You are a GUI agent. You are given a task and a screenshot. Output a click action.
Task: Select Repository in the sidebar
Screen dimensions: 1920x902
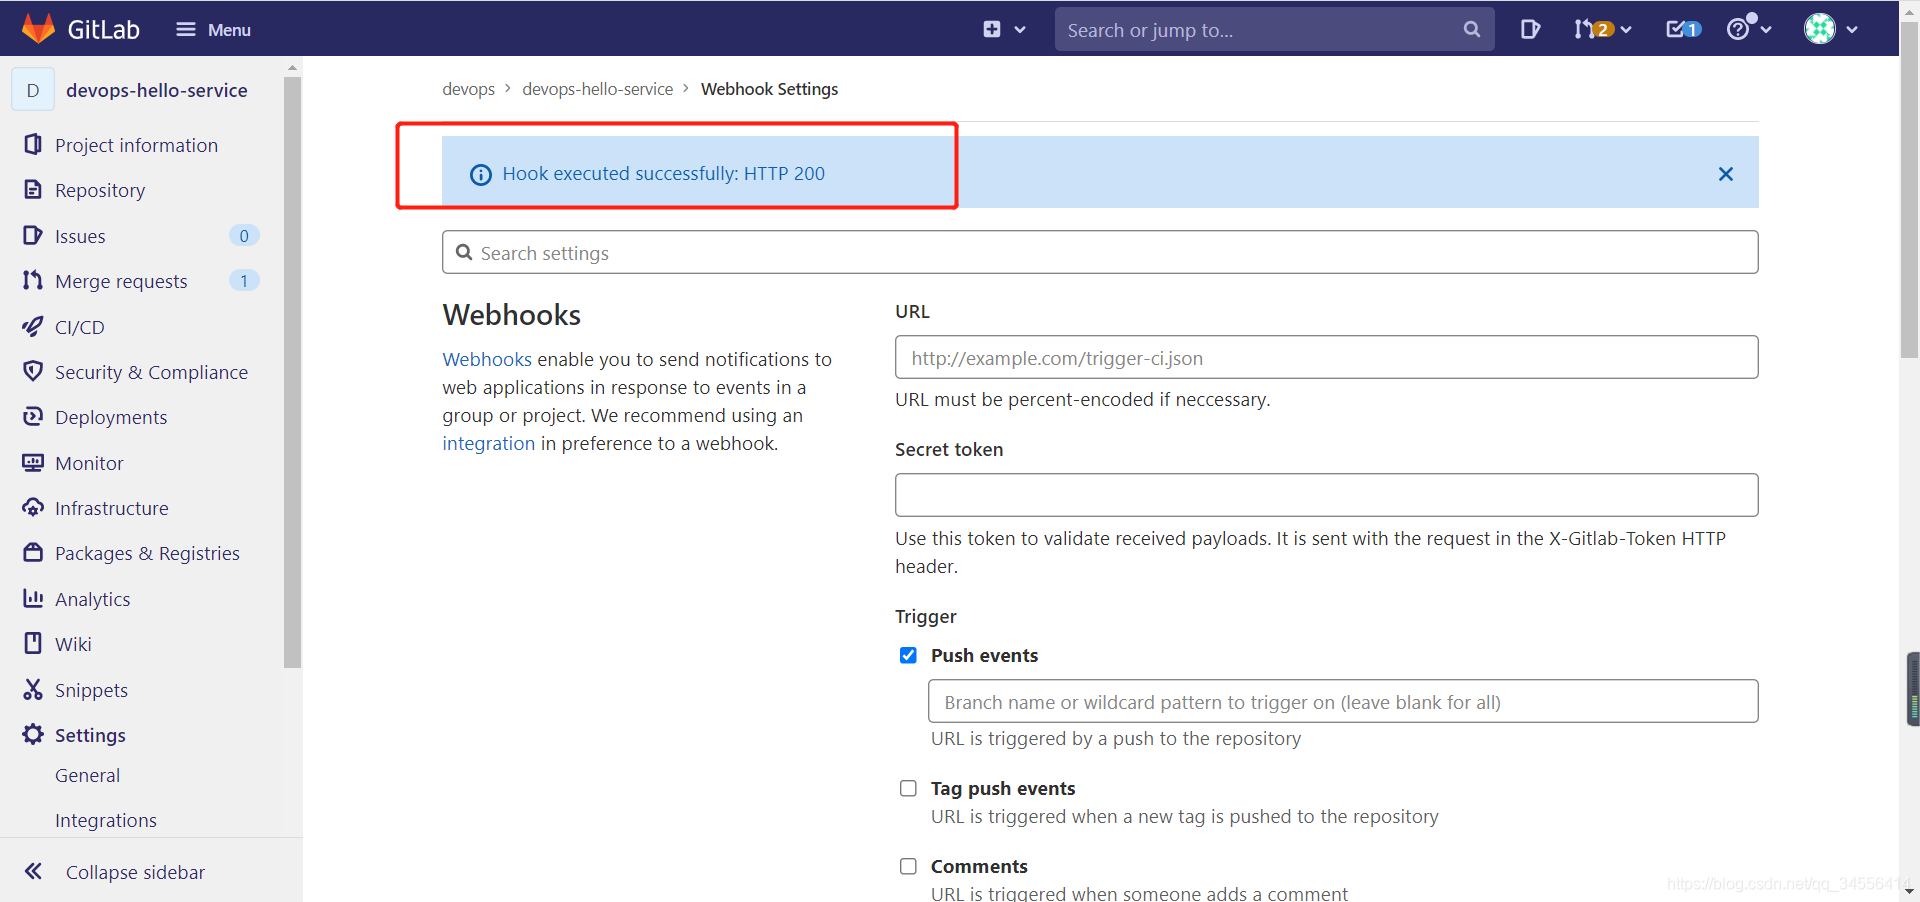(x=98, y=190)
